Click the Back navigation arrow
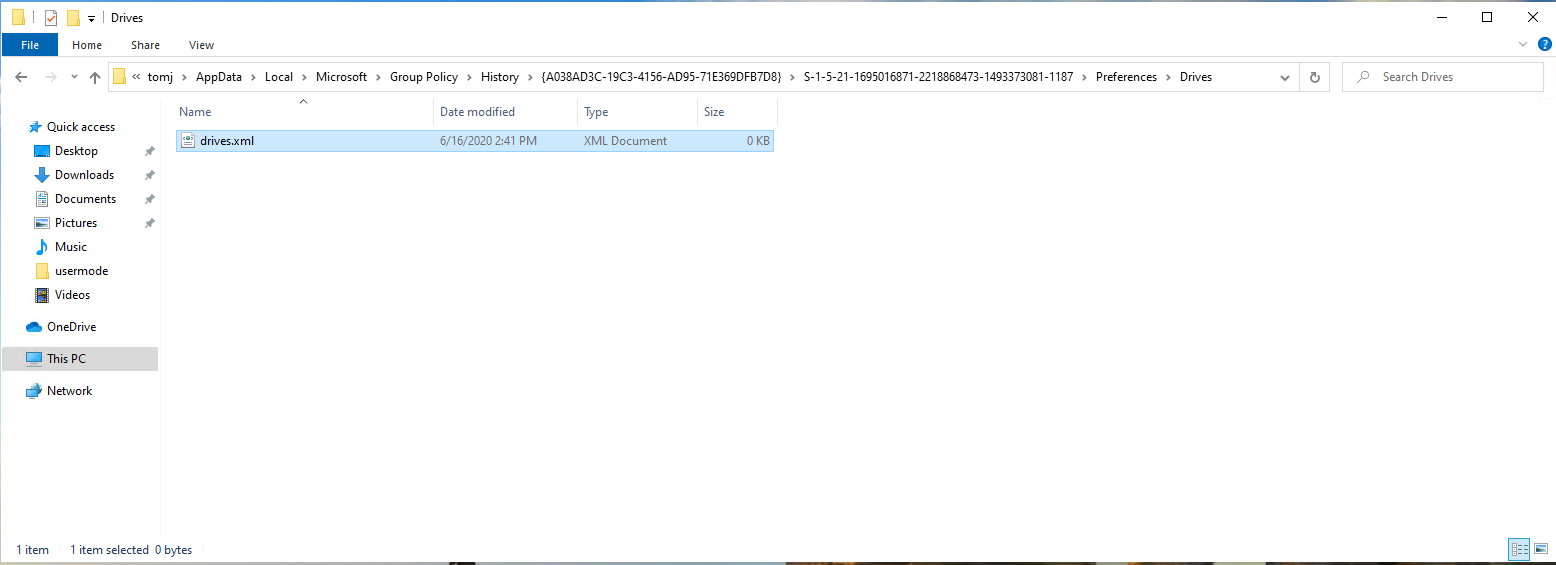The height and width of the screenshot is (565, 1556). point(21,77)
